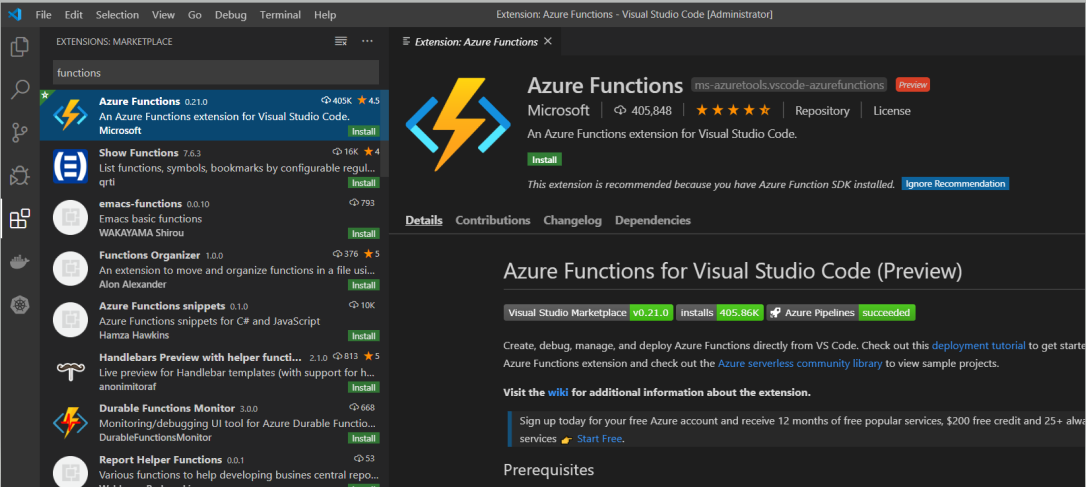1086x487 pixels.
Task: Select the Extension: Azure Functions editor tab
Action: (x=475, y=42)
